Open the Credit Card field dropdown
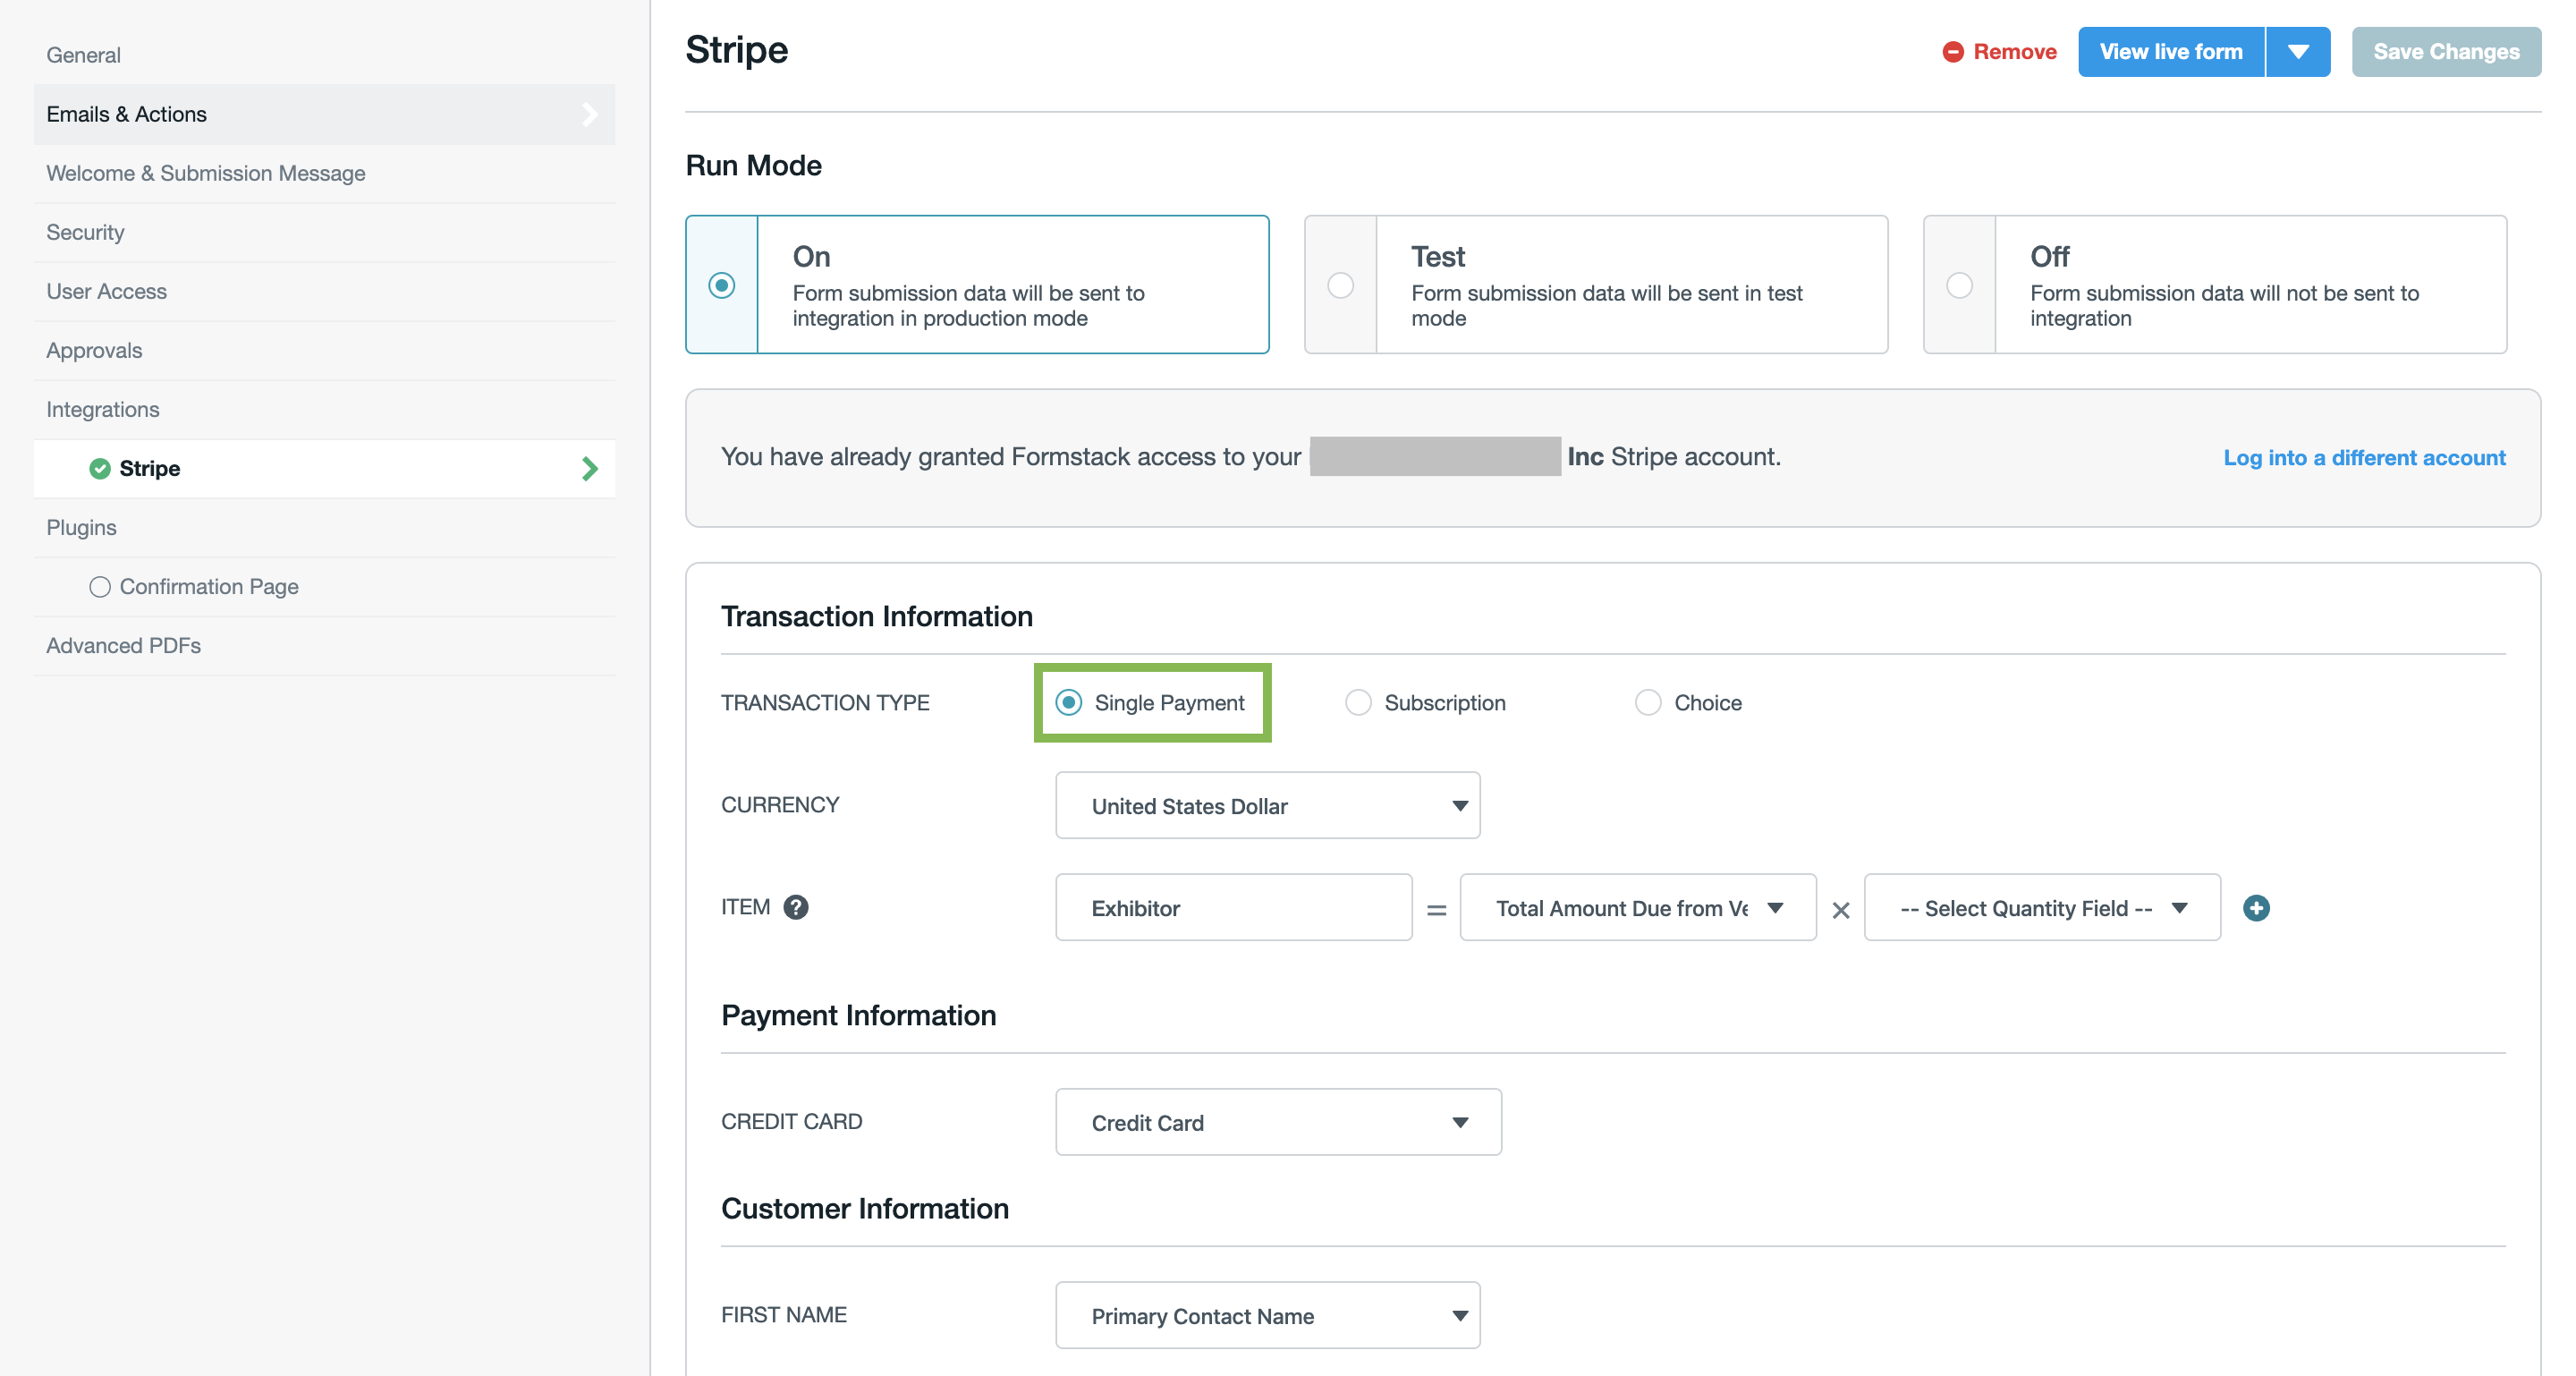This screenshot has width=2576, height=1376. click(1277, 1122)
